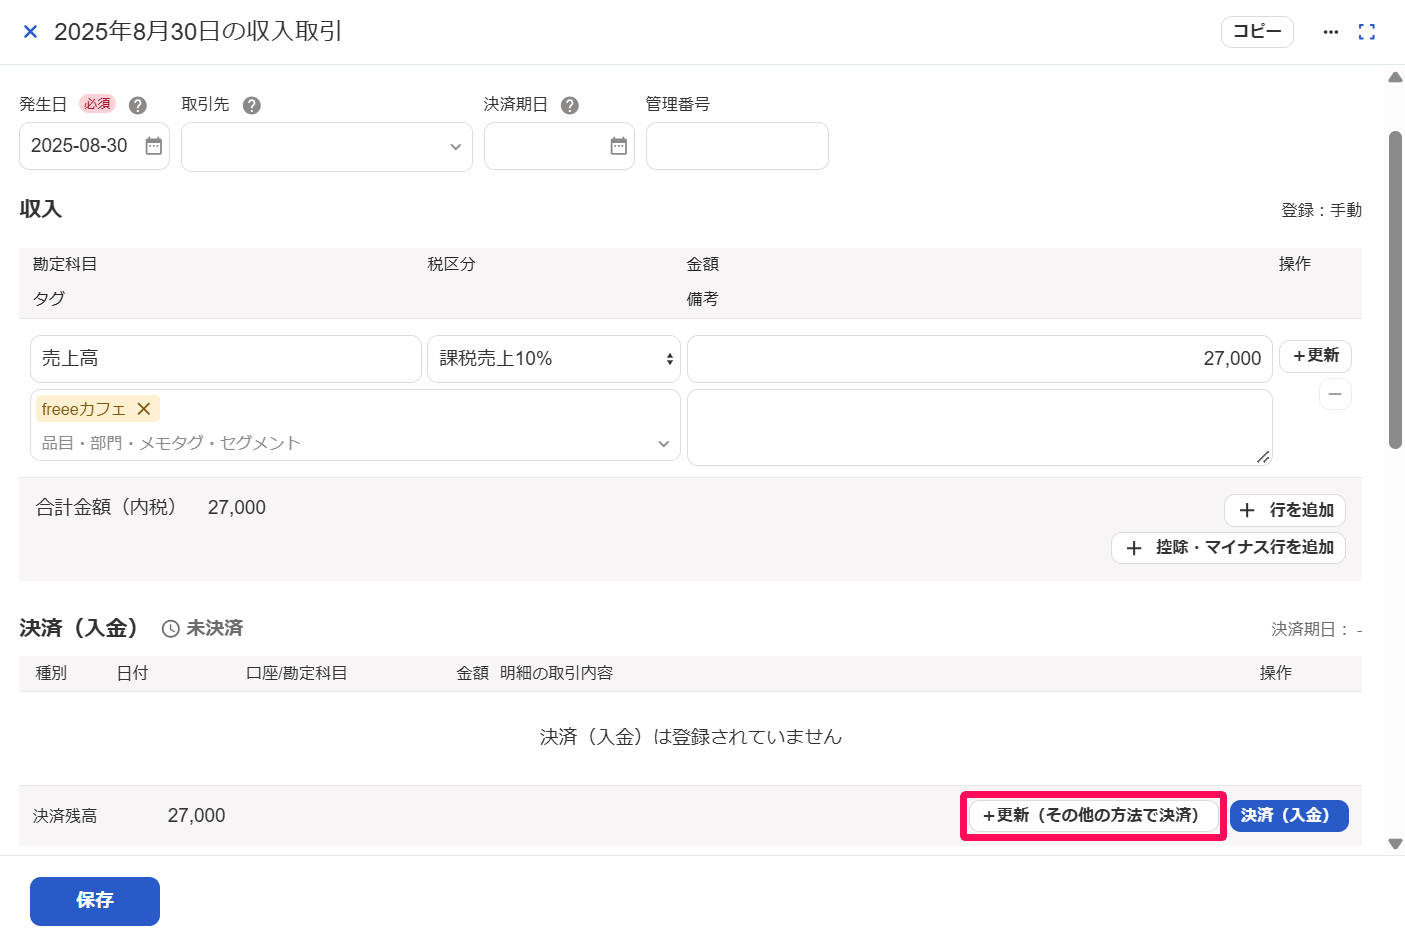Click 控除・マイナス行を追加 button
This screenshot has width=1405, height=948.
[1229, 548]
